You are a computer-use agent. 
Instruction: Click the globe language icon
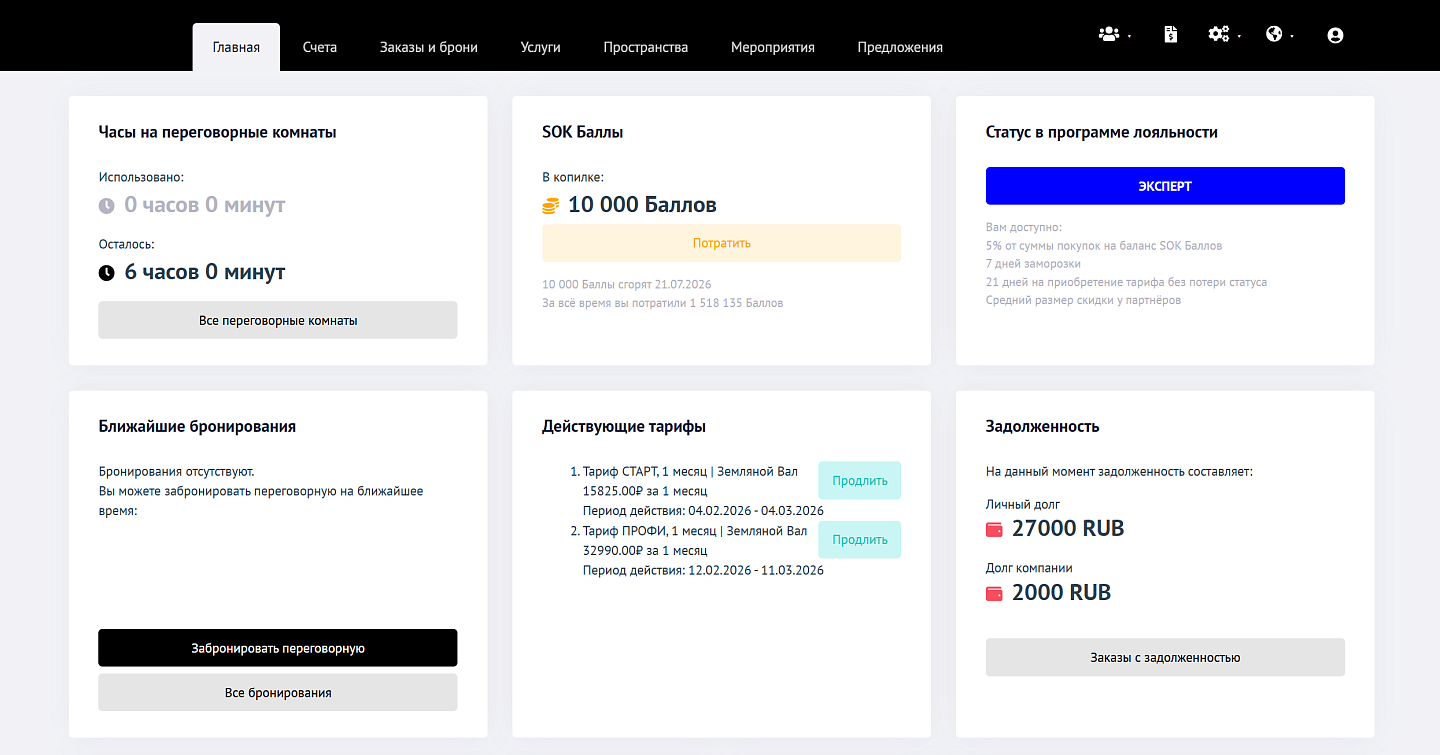click(1274, 34)
